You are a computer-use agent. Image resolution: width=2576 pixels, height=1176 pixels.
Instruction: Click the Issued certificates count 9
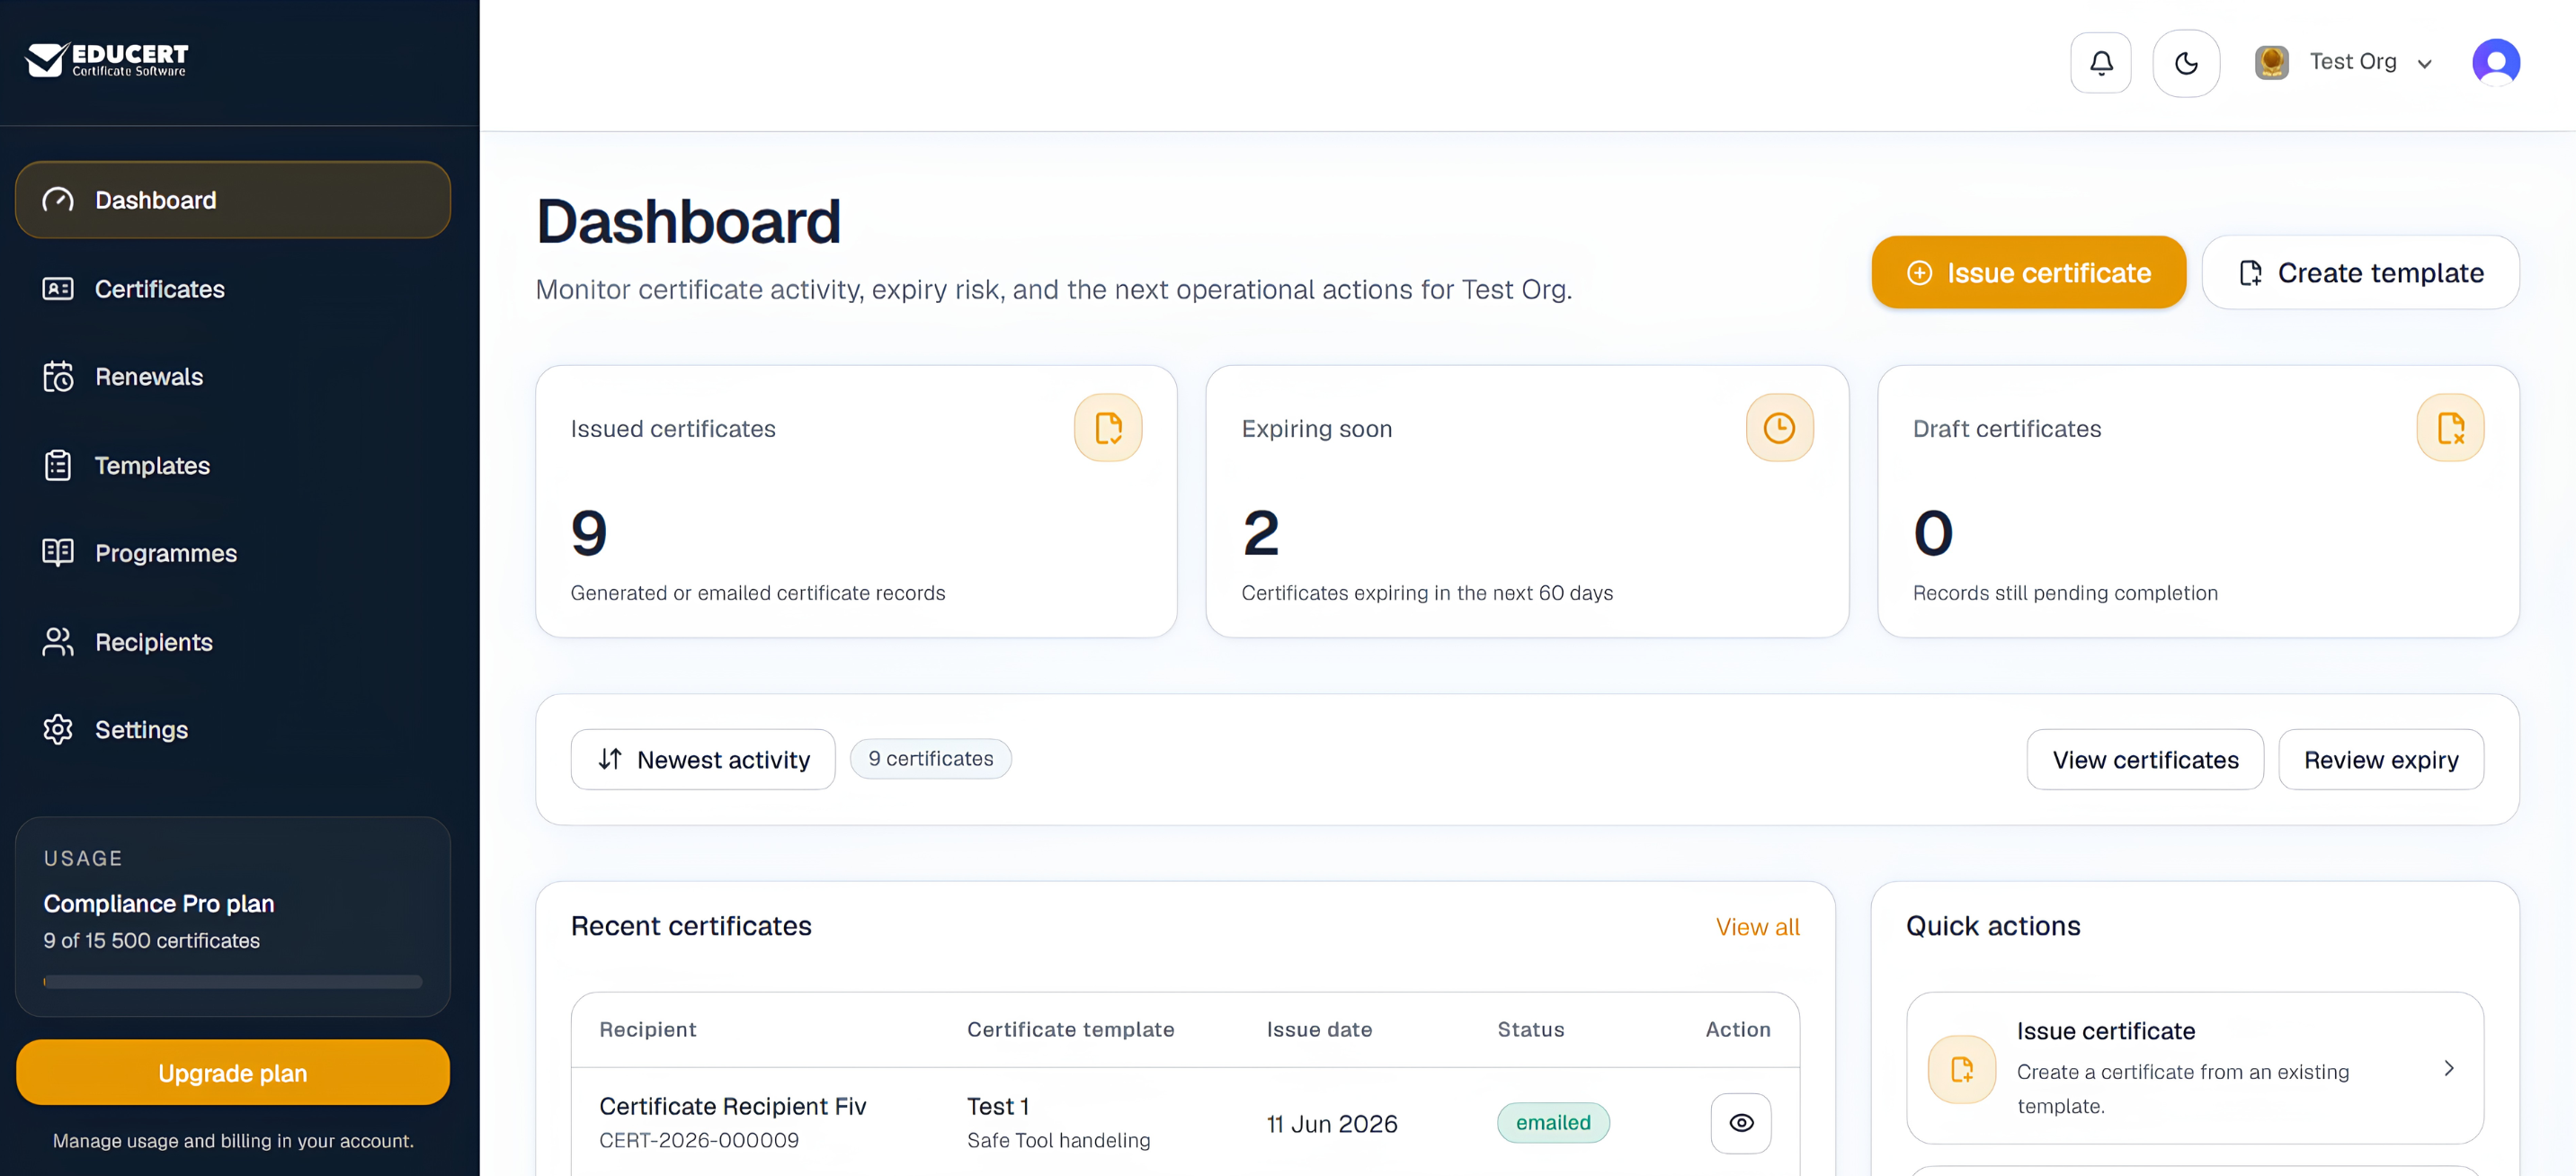[589, 533]
